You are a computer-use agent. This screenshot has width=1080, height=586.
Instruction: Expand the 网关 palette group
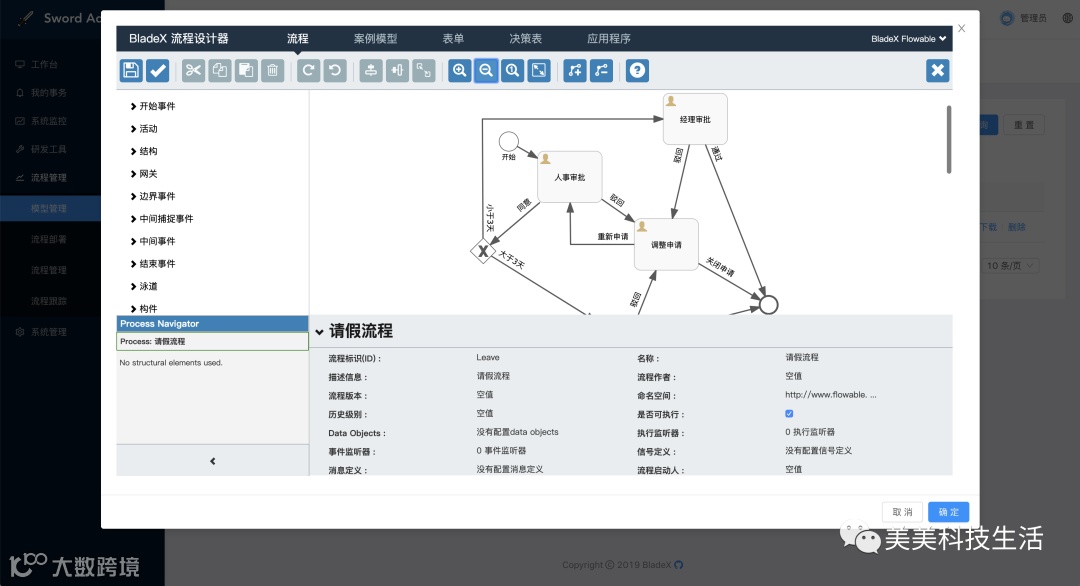pos(144,174)
